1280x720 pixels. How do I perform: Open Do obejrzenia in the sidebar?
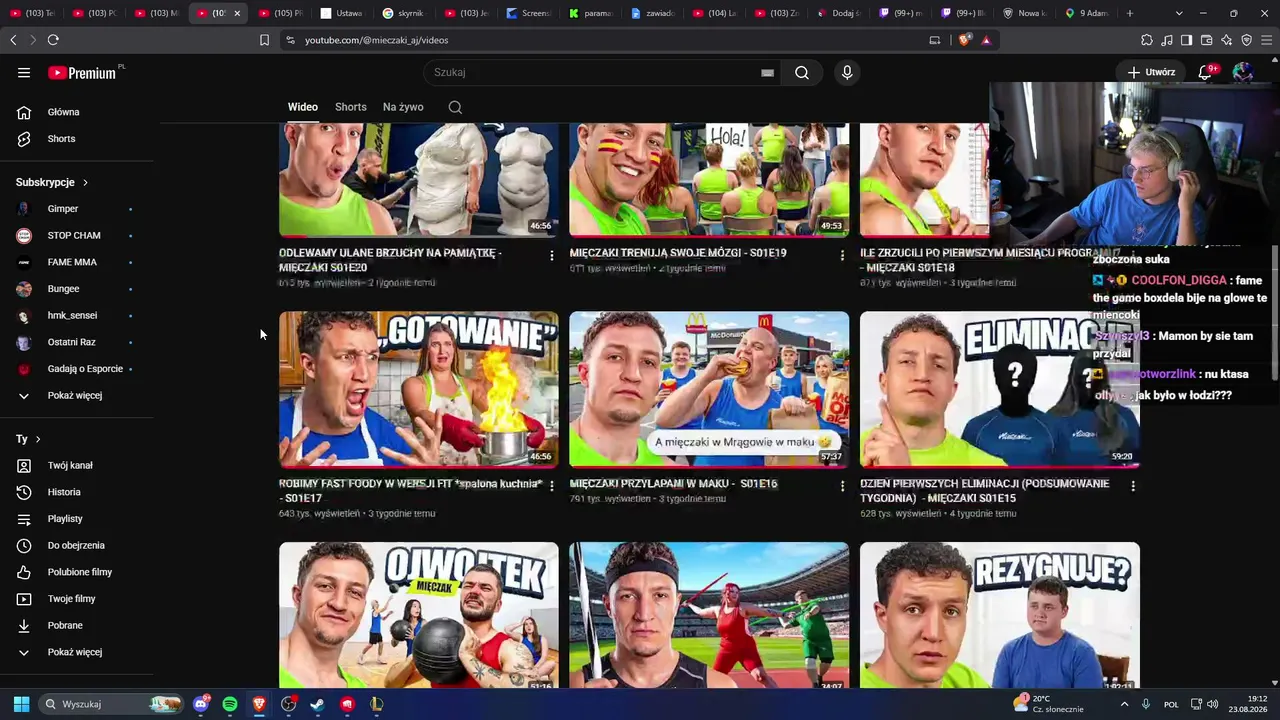point(76,546)
